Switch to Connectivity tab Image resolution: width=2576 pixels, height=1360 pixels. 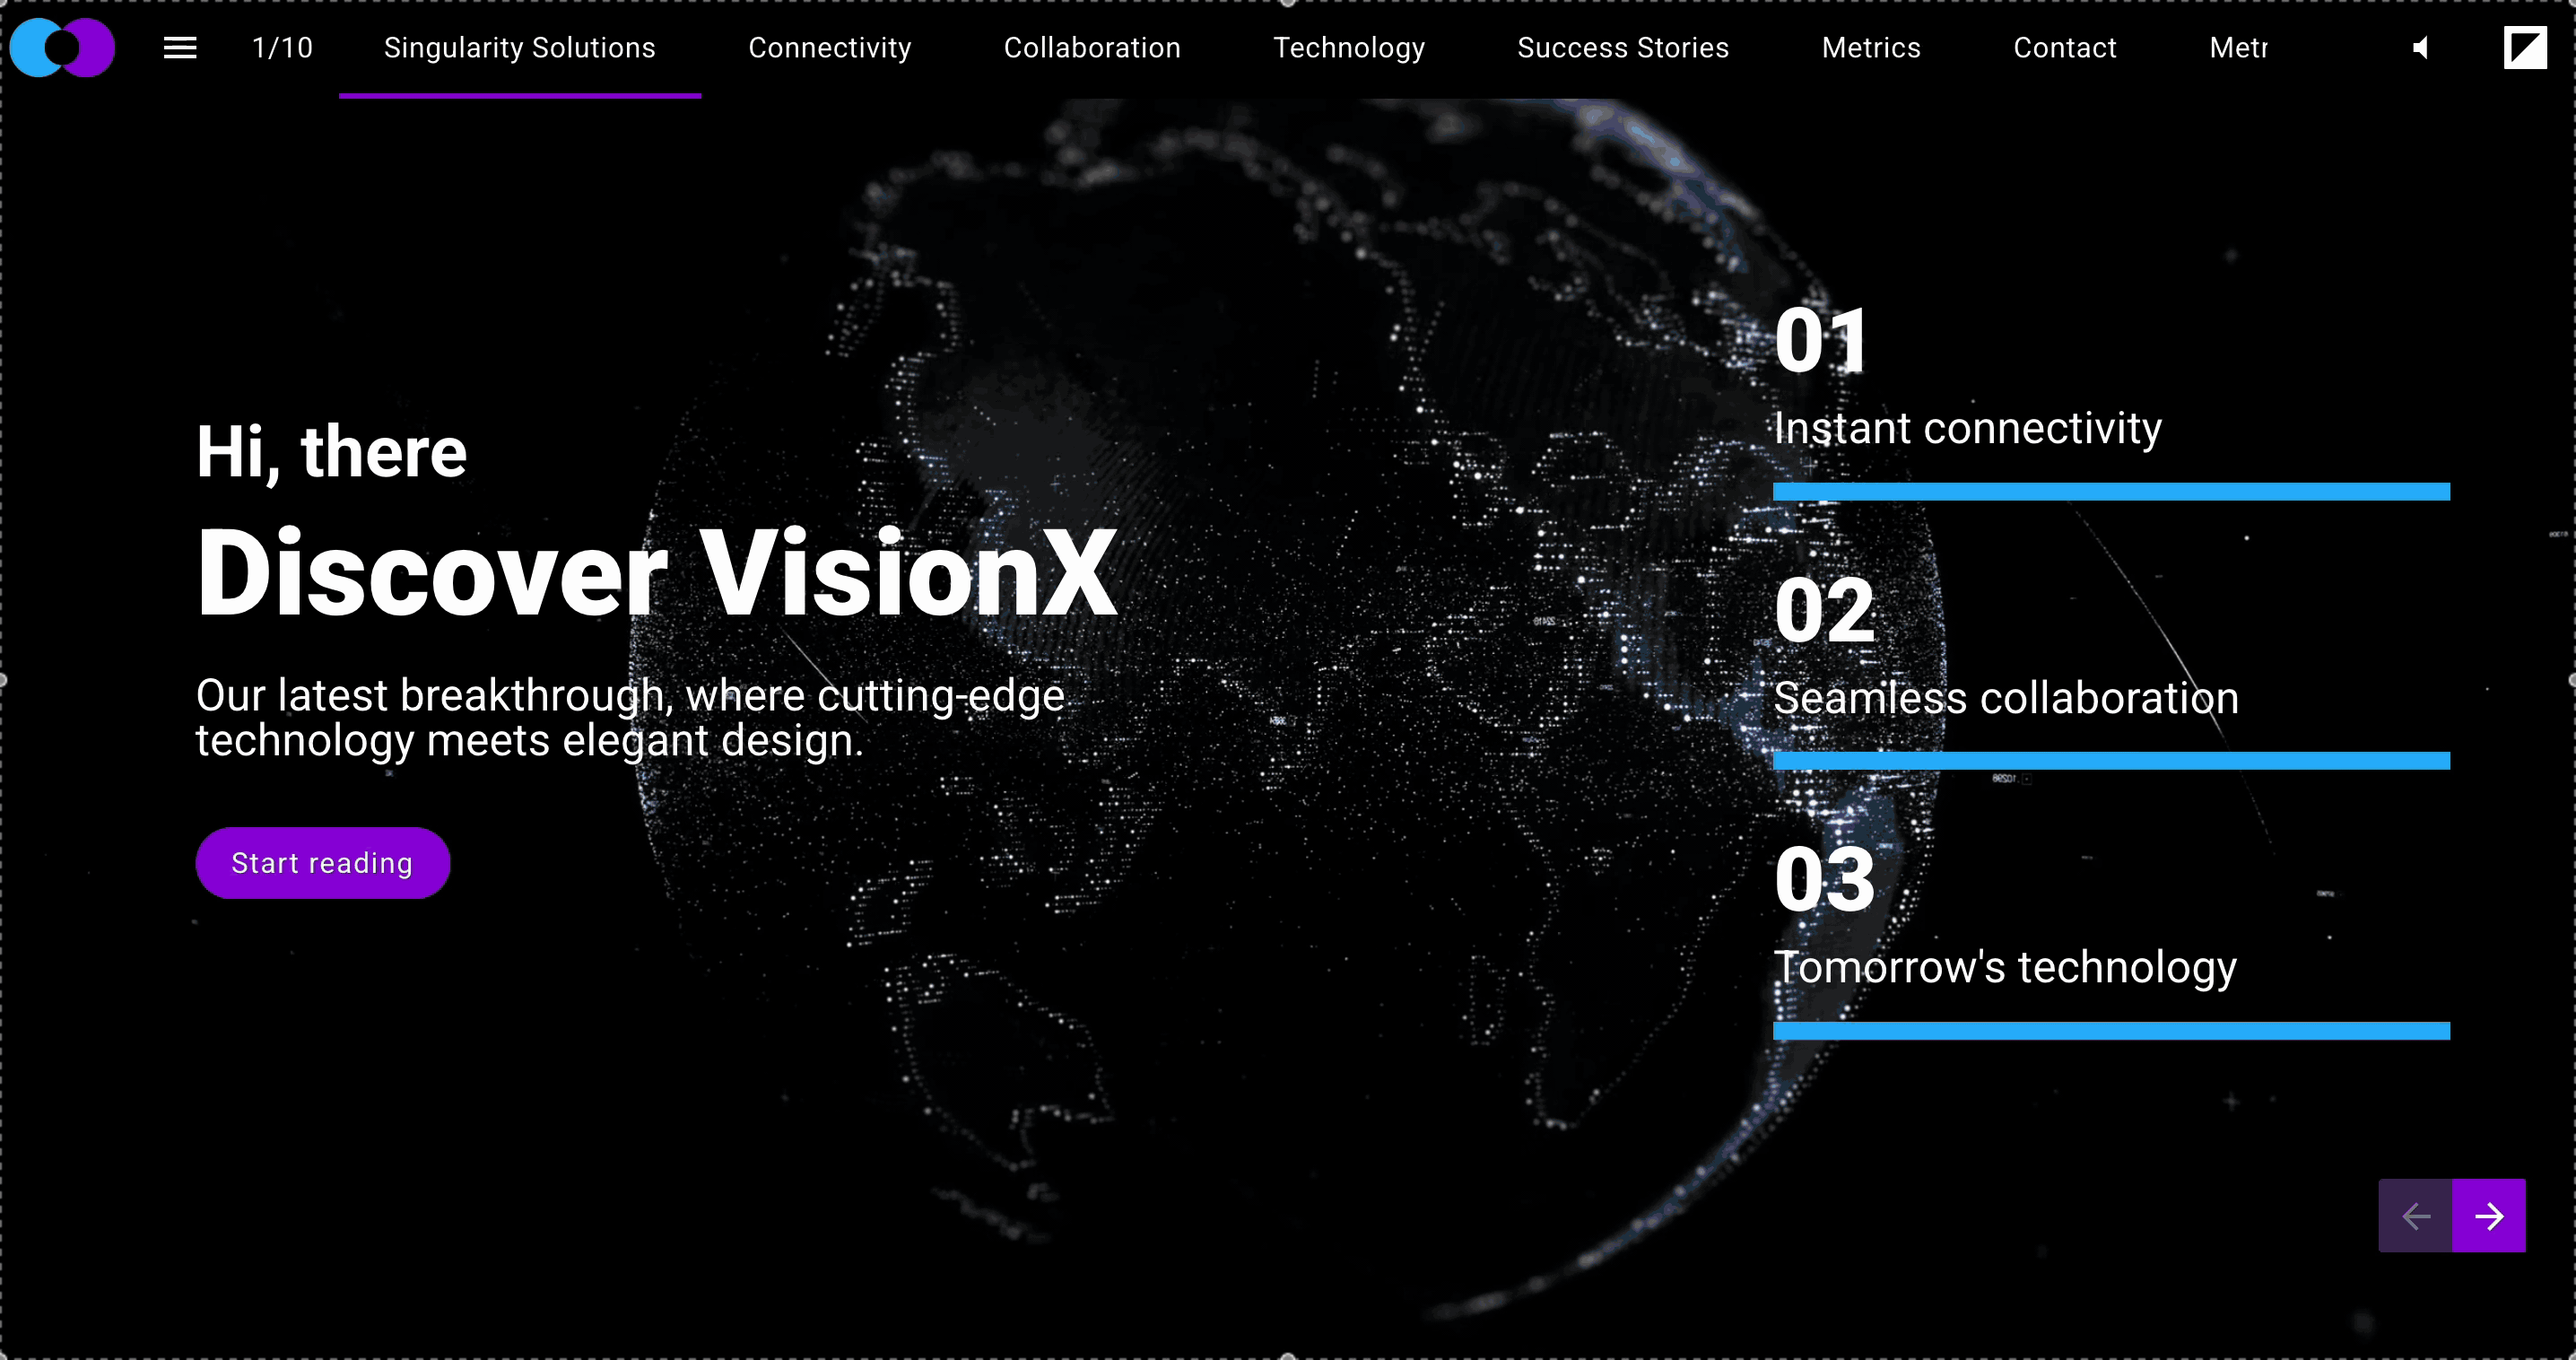click(x=829, y=47)
